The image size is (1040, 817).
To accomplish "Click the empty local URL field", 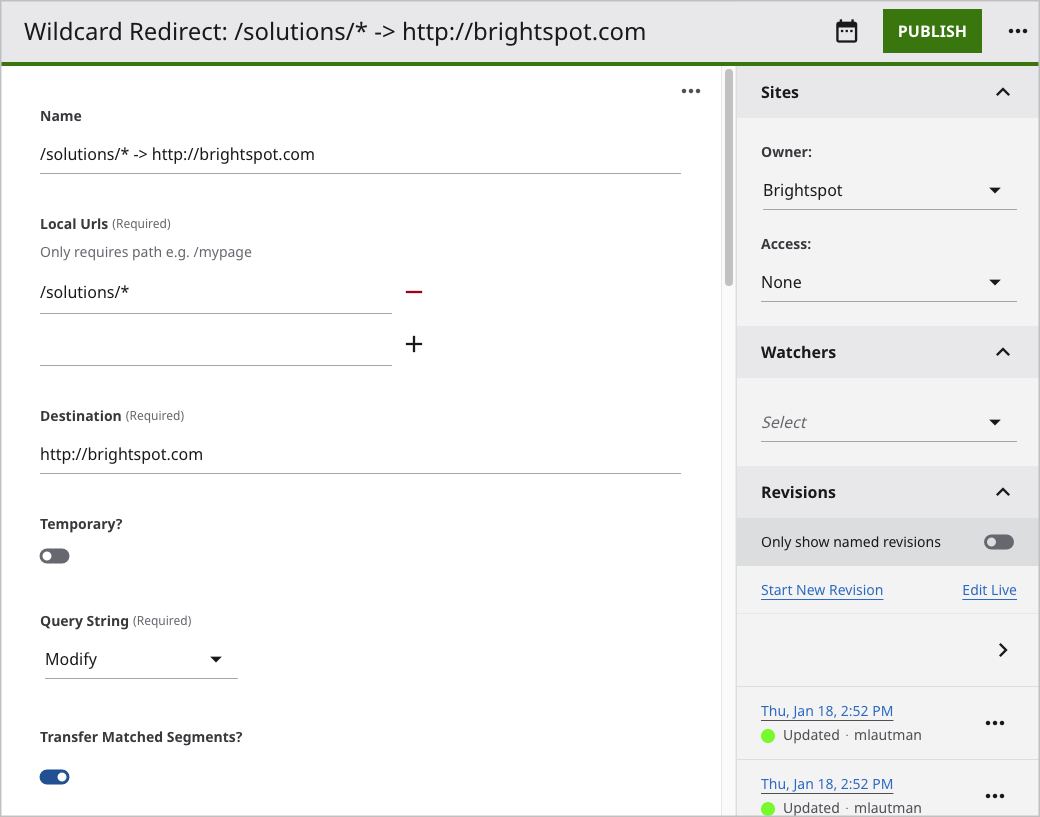I will (216, 345).
